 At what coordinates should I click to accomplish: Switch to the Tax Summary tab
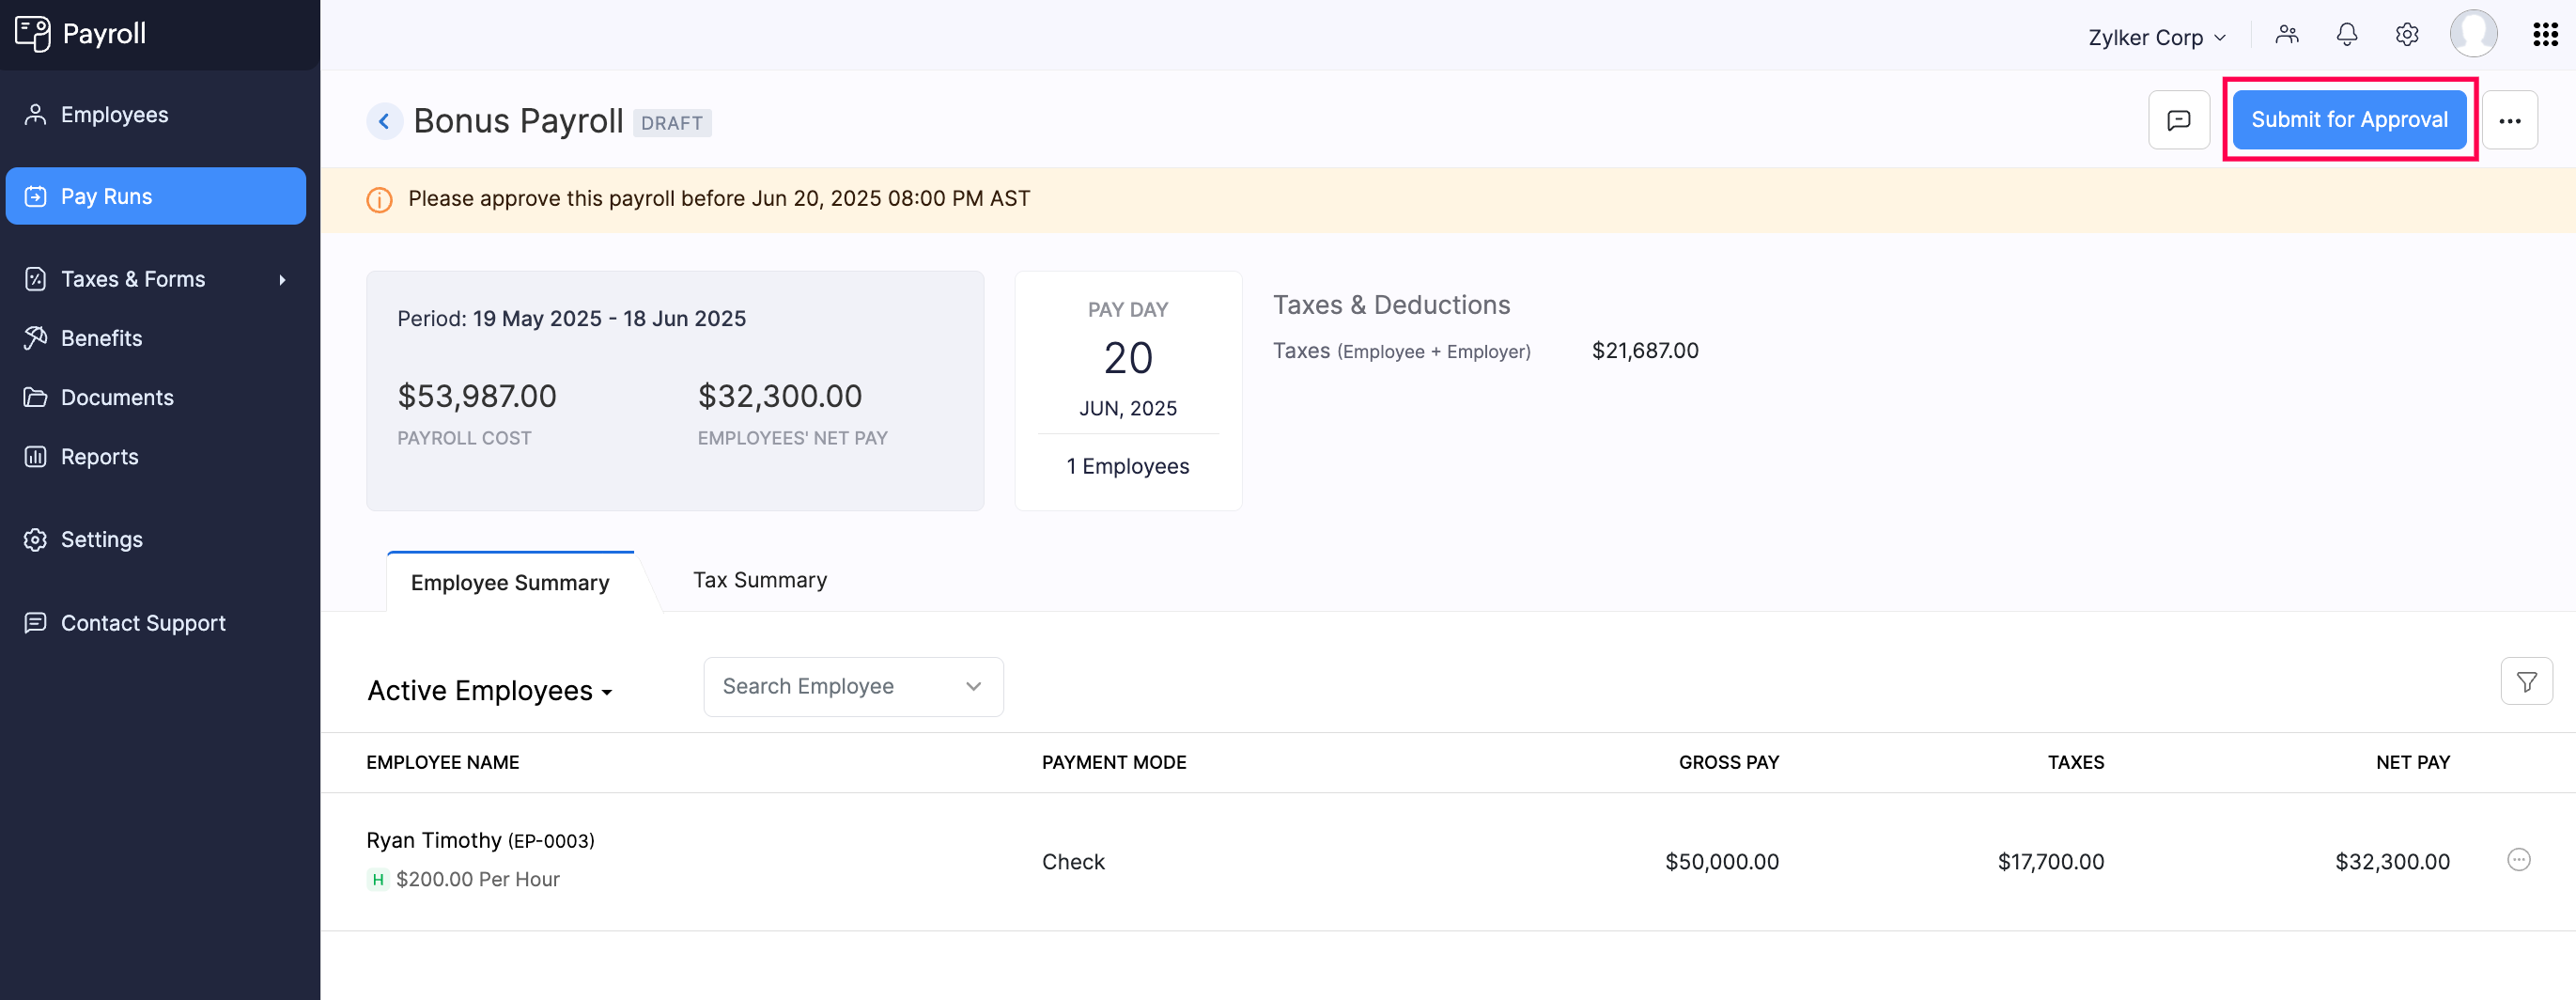(760, 579)
